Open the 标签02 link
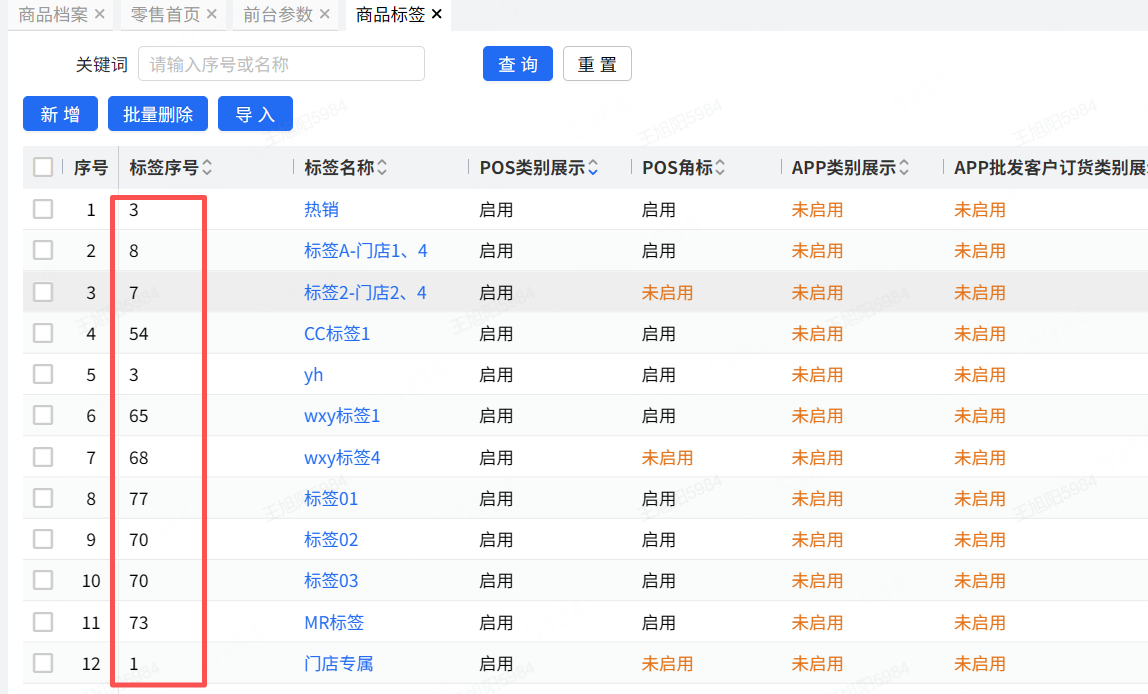 [x=331, y=540]
